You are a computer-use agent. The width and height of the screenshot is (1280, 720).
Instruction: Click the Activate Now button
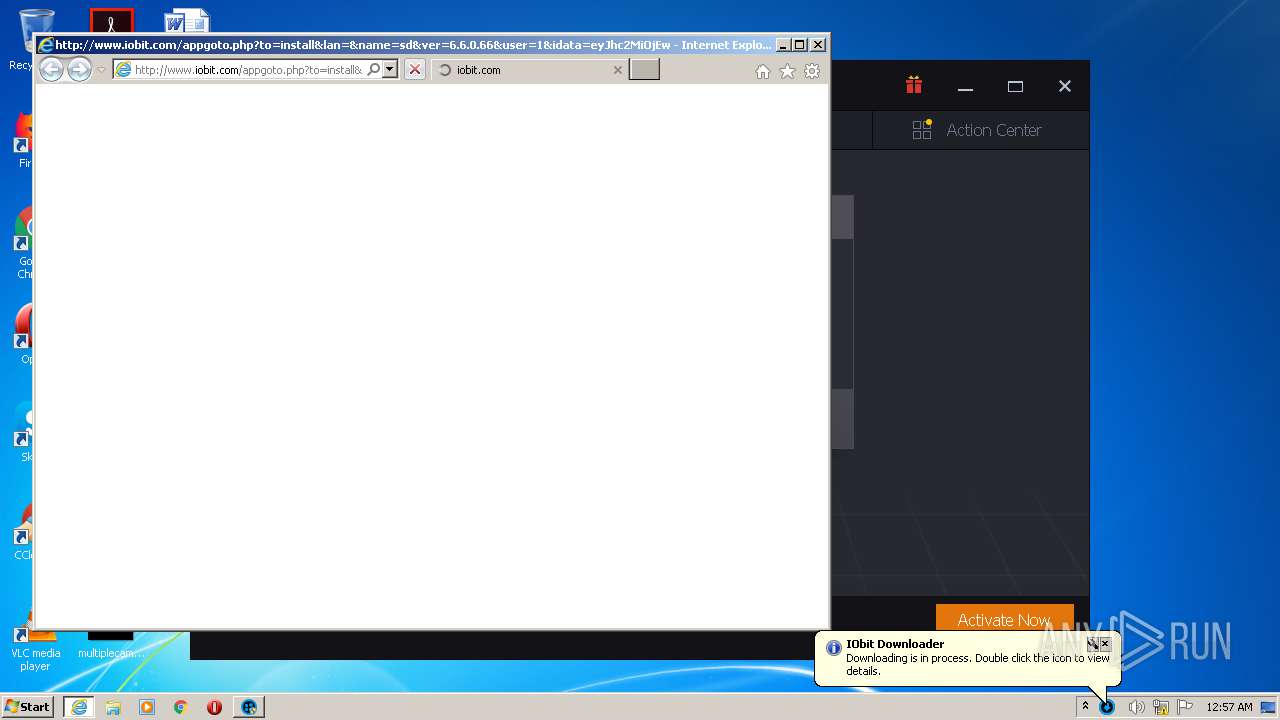1004,620
